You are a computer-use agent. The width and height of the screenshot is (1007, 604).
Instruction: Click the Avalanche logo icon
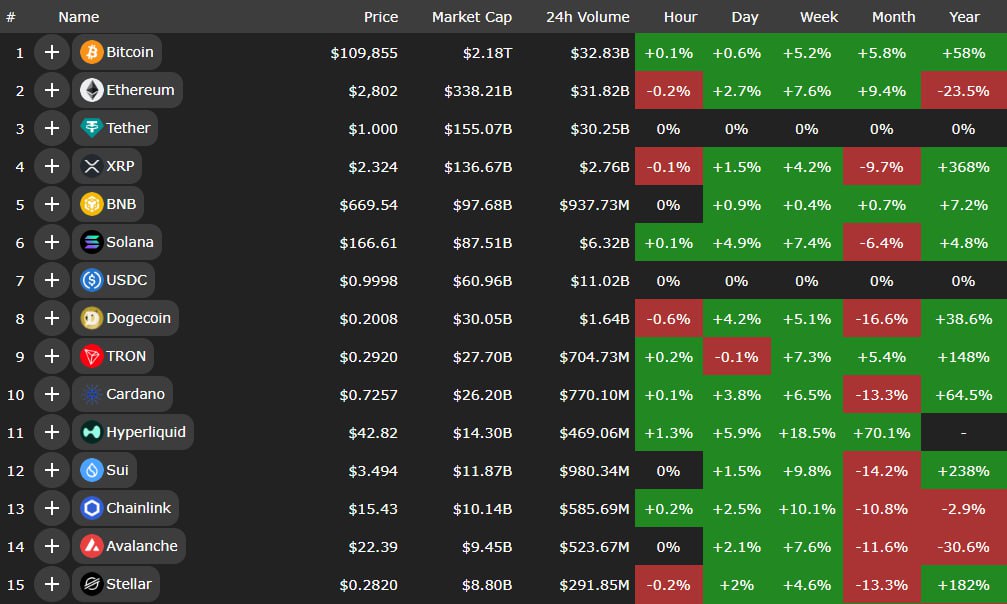pos(92,547)
